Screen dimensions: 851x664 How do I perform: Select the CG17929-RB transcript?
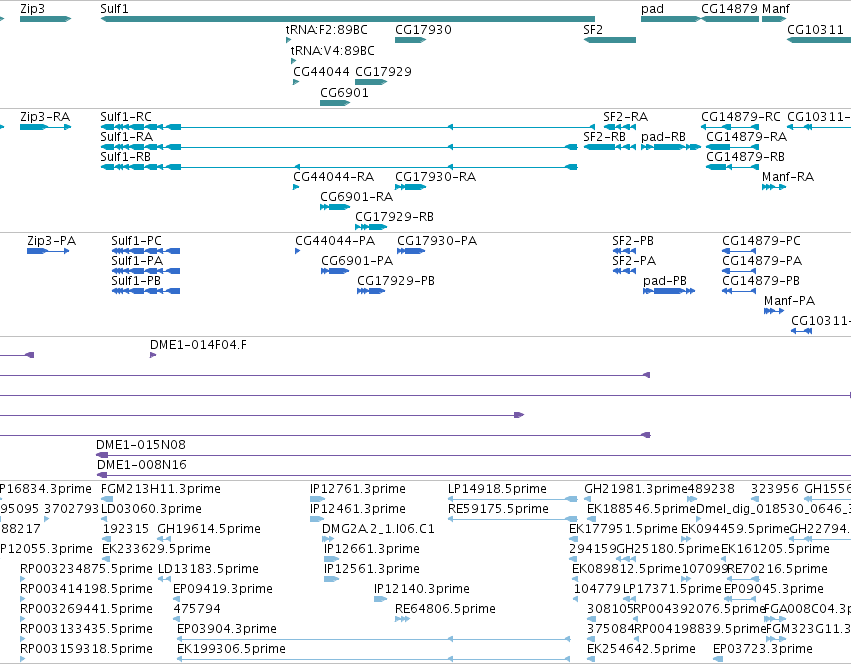[x=371, y=227]
